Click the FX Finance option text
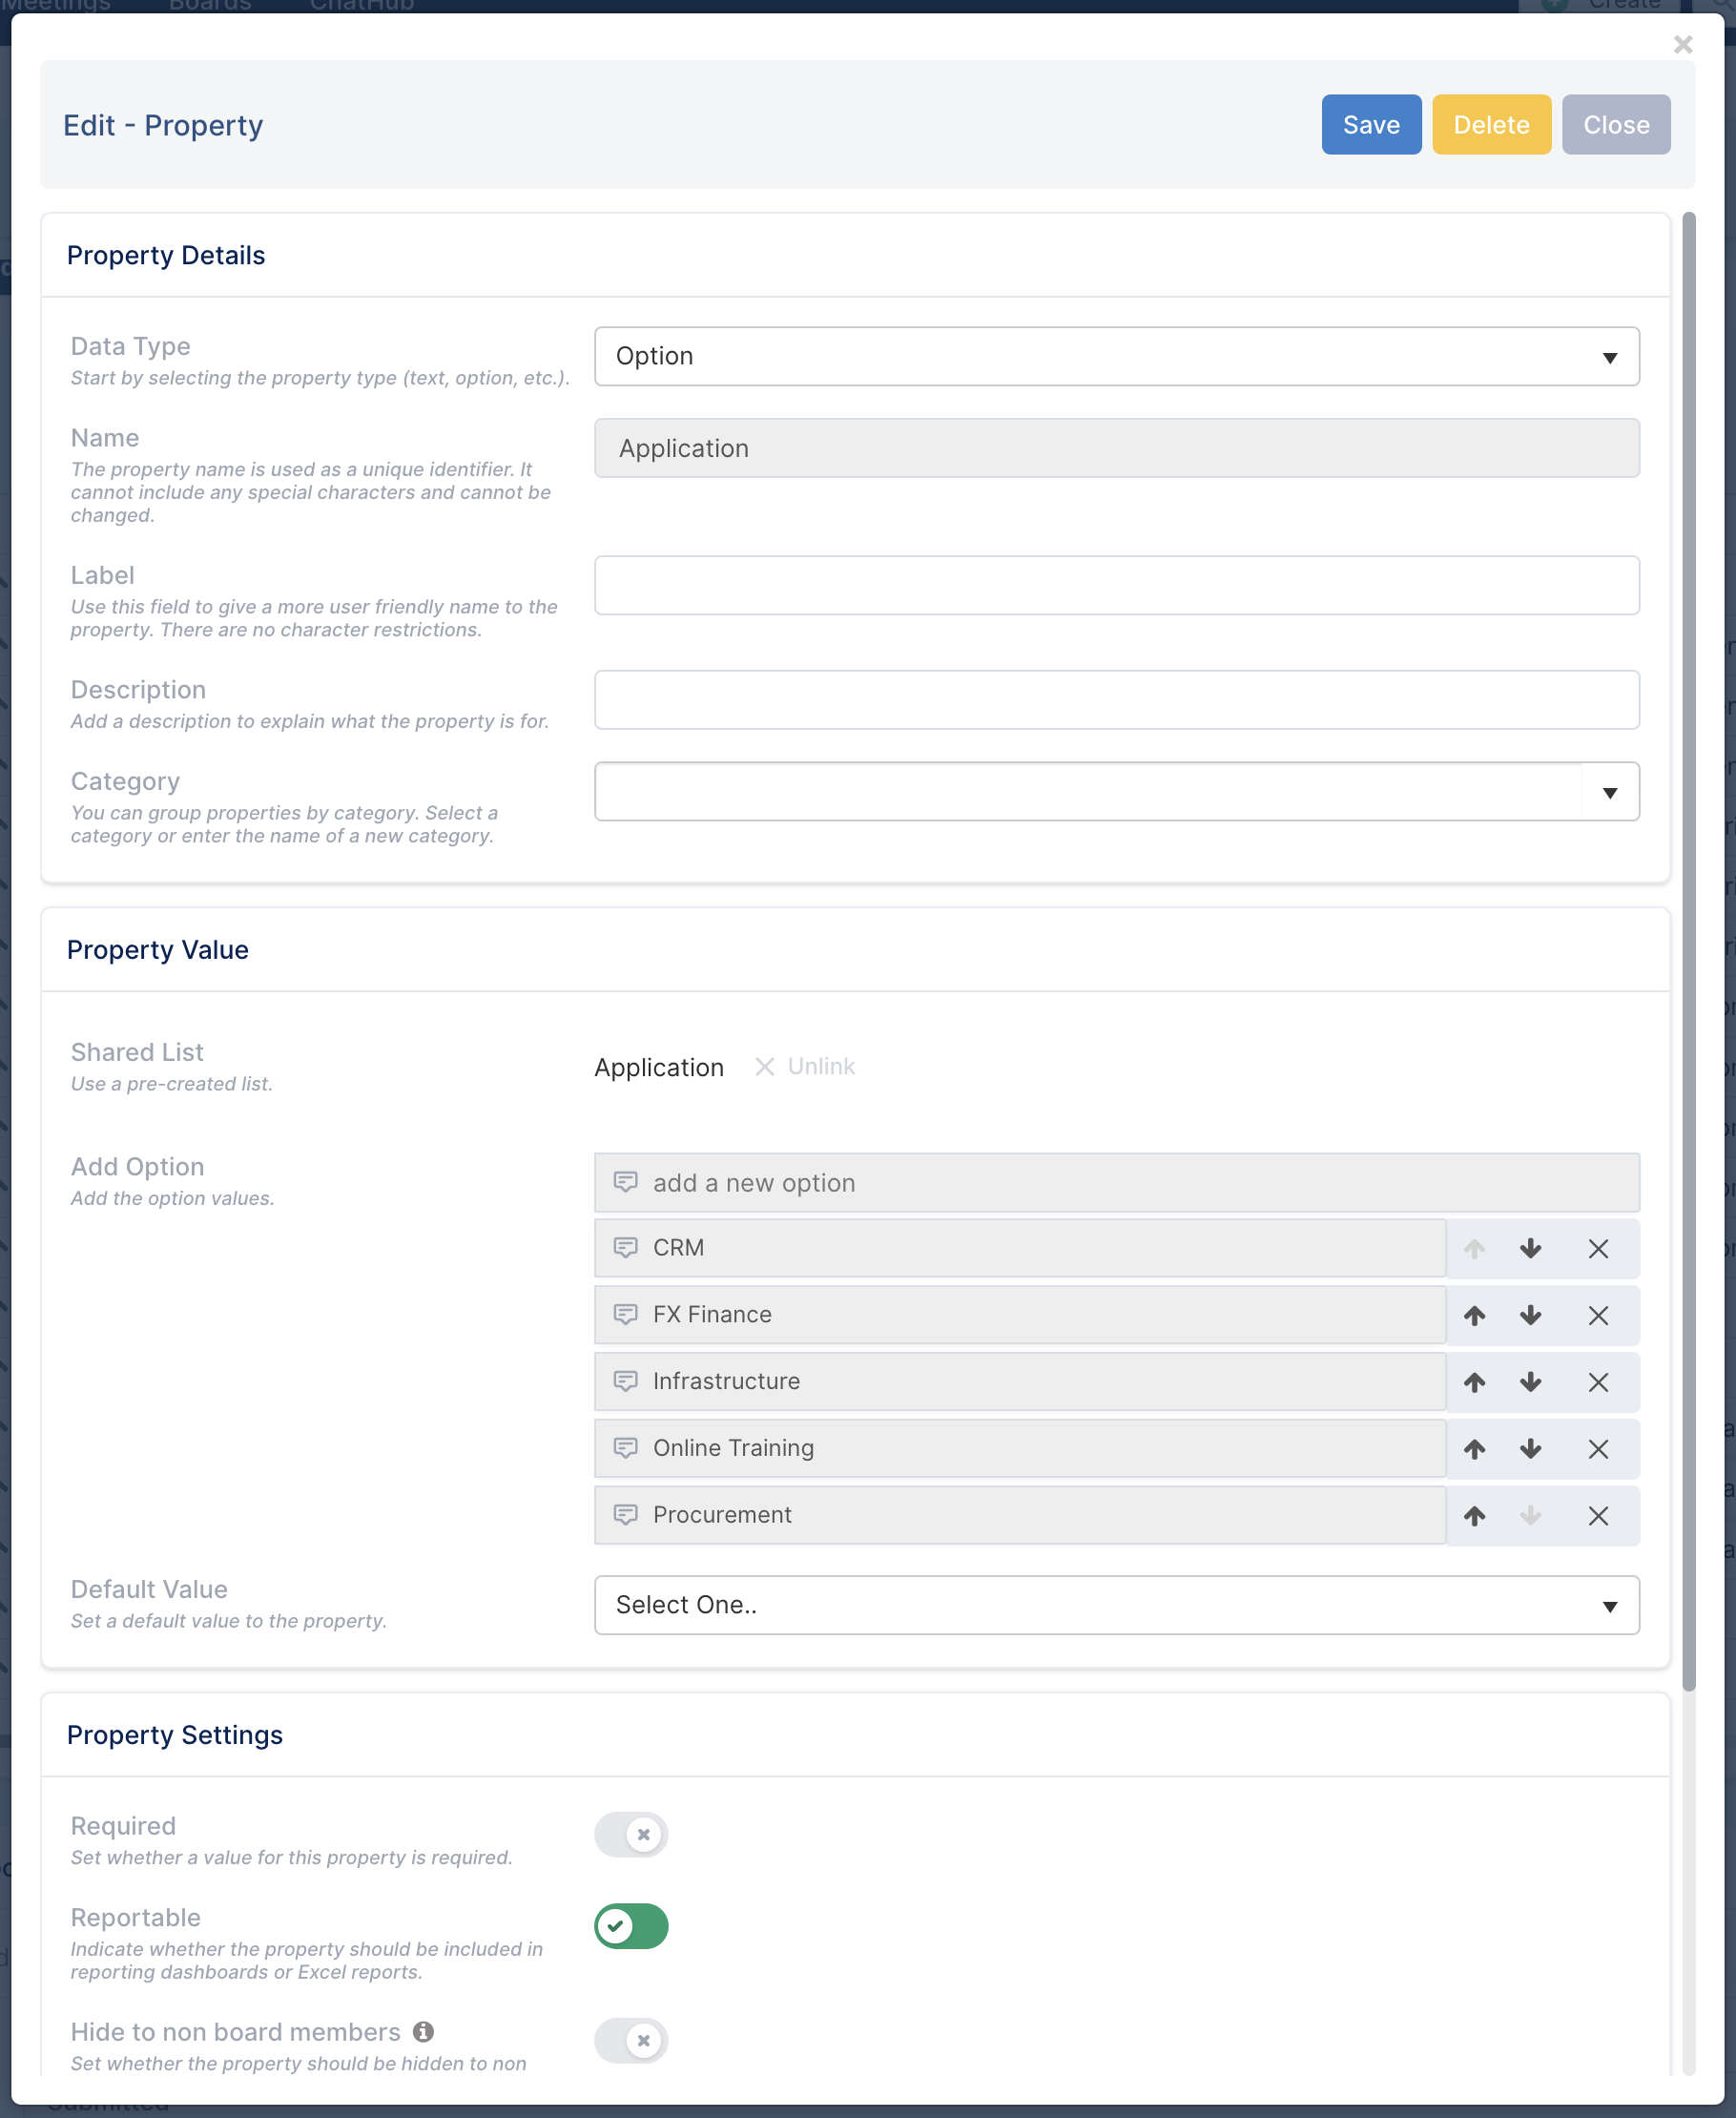 [712, 1315]
